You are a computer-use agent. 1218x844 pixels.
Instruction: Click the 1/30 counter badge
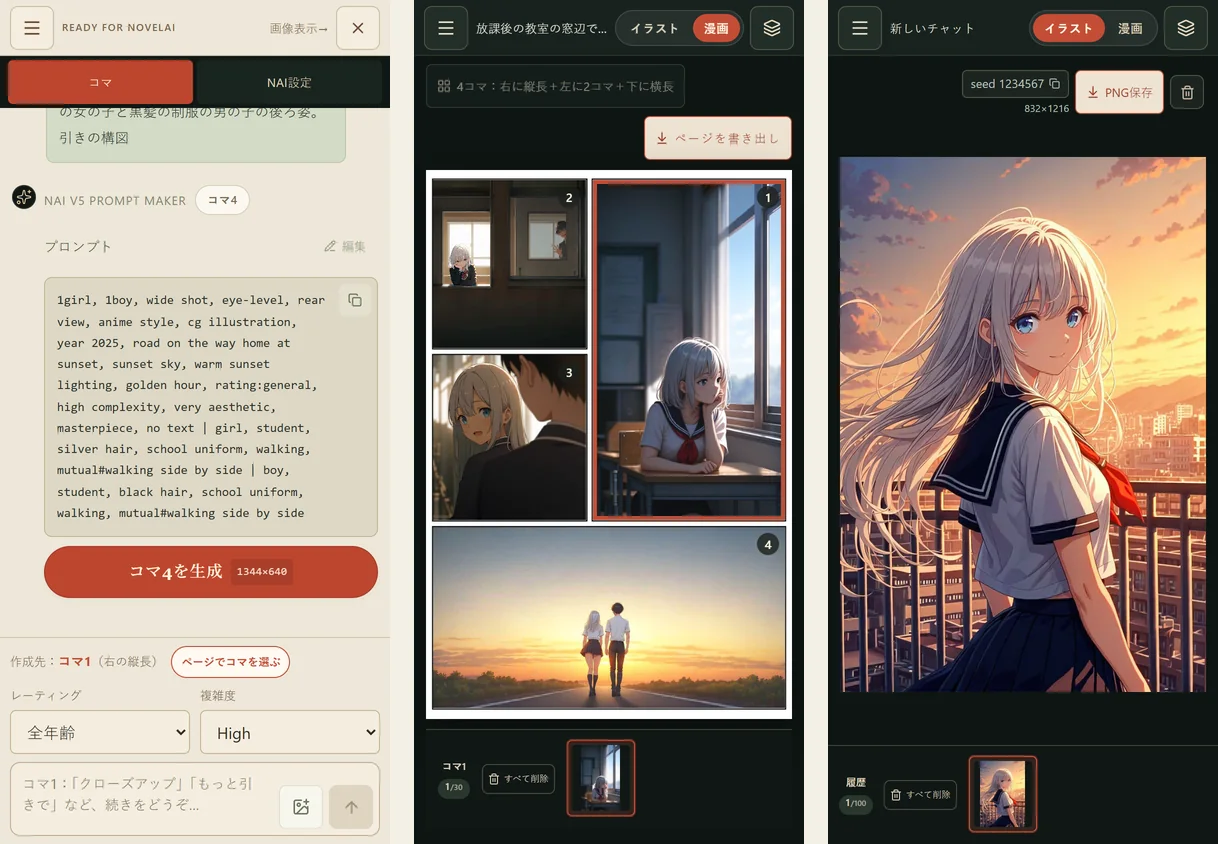[455, 788]
